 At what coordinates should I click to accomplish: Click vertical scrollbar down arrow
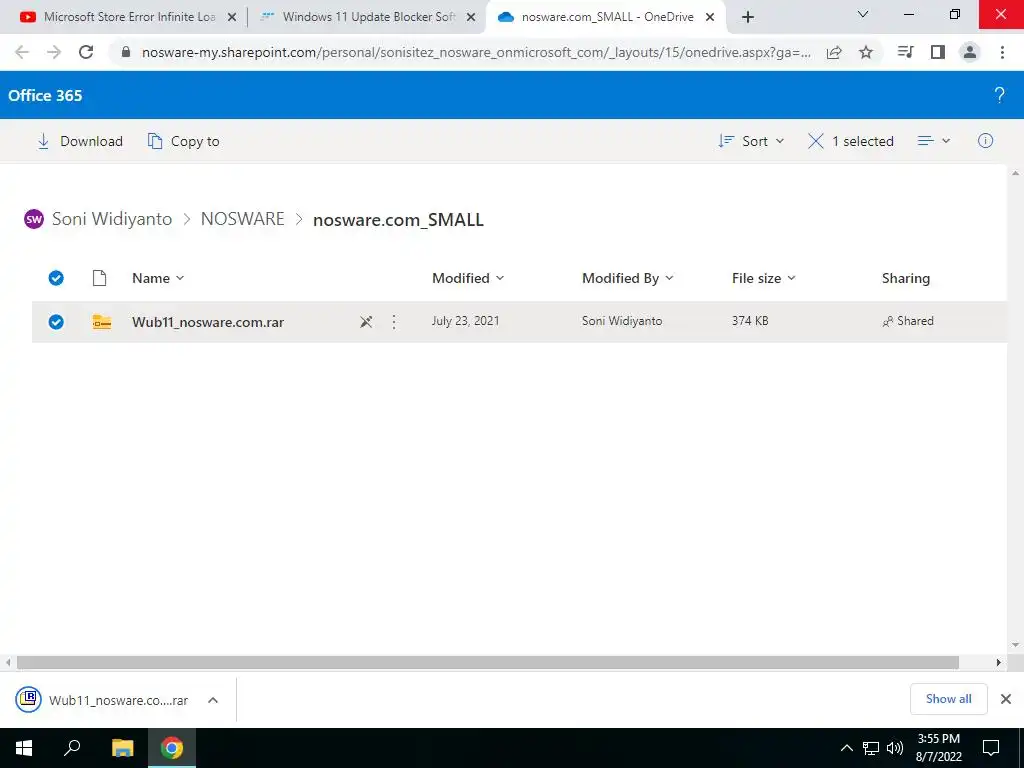[x=1016, y=645]
